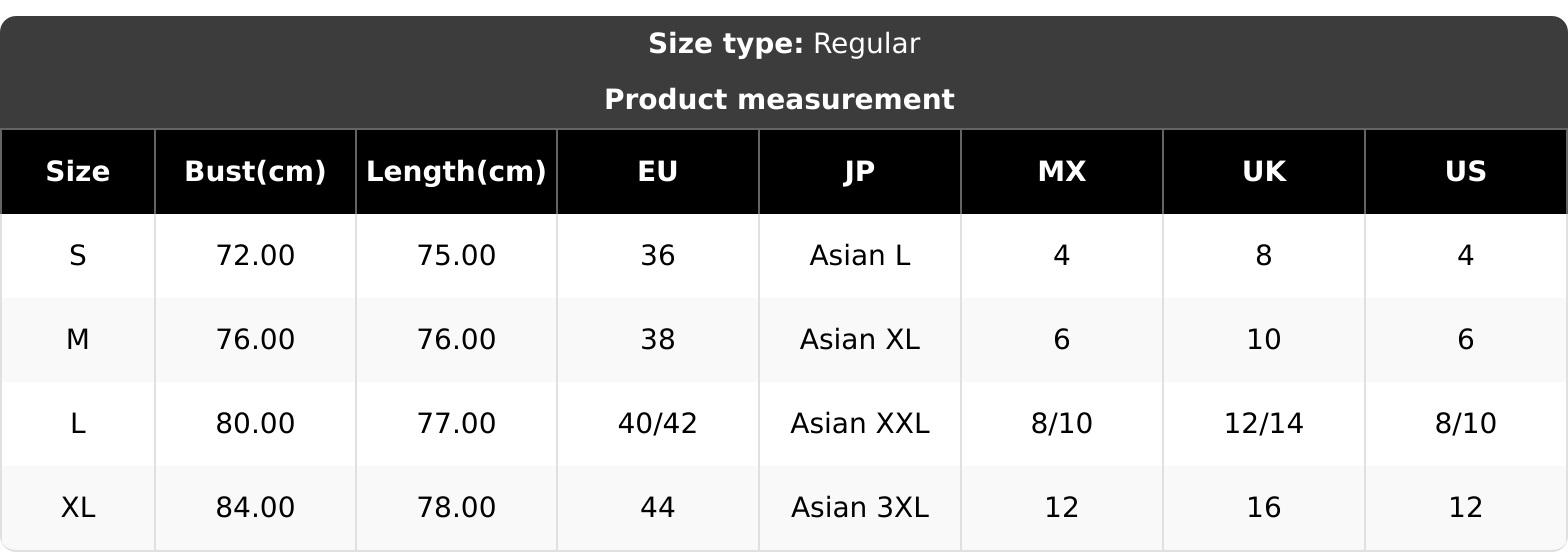Click the Length(cm) column header
This screenshot has width=1568, height=552.
click(456, 172)
